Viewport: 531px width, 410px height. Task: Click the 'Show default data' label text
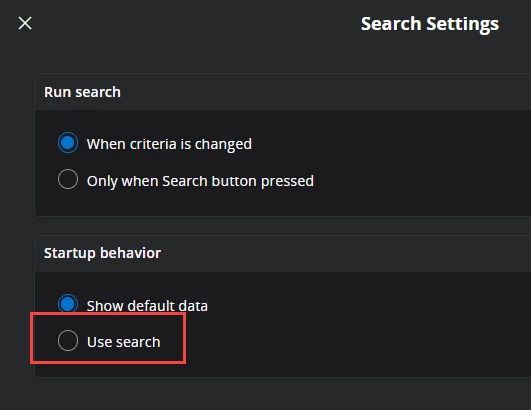[147, 306]
